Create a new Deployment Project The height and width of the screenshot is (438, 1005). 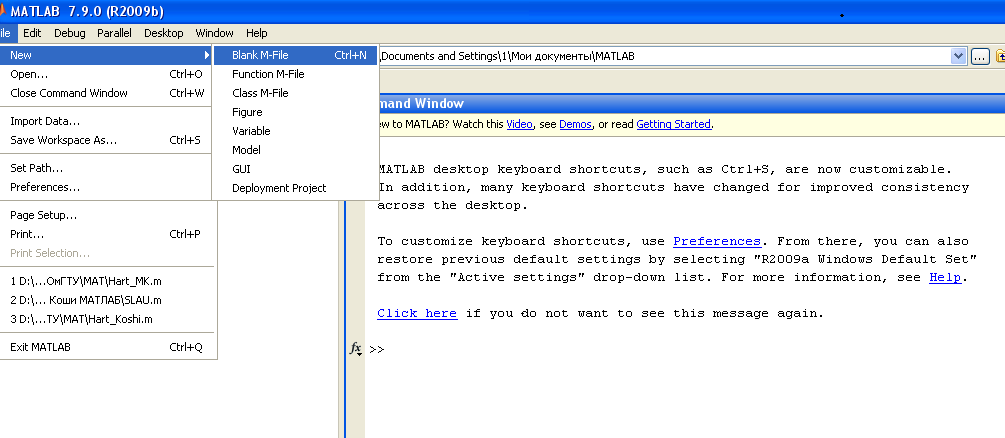click(x=295, y=188)
